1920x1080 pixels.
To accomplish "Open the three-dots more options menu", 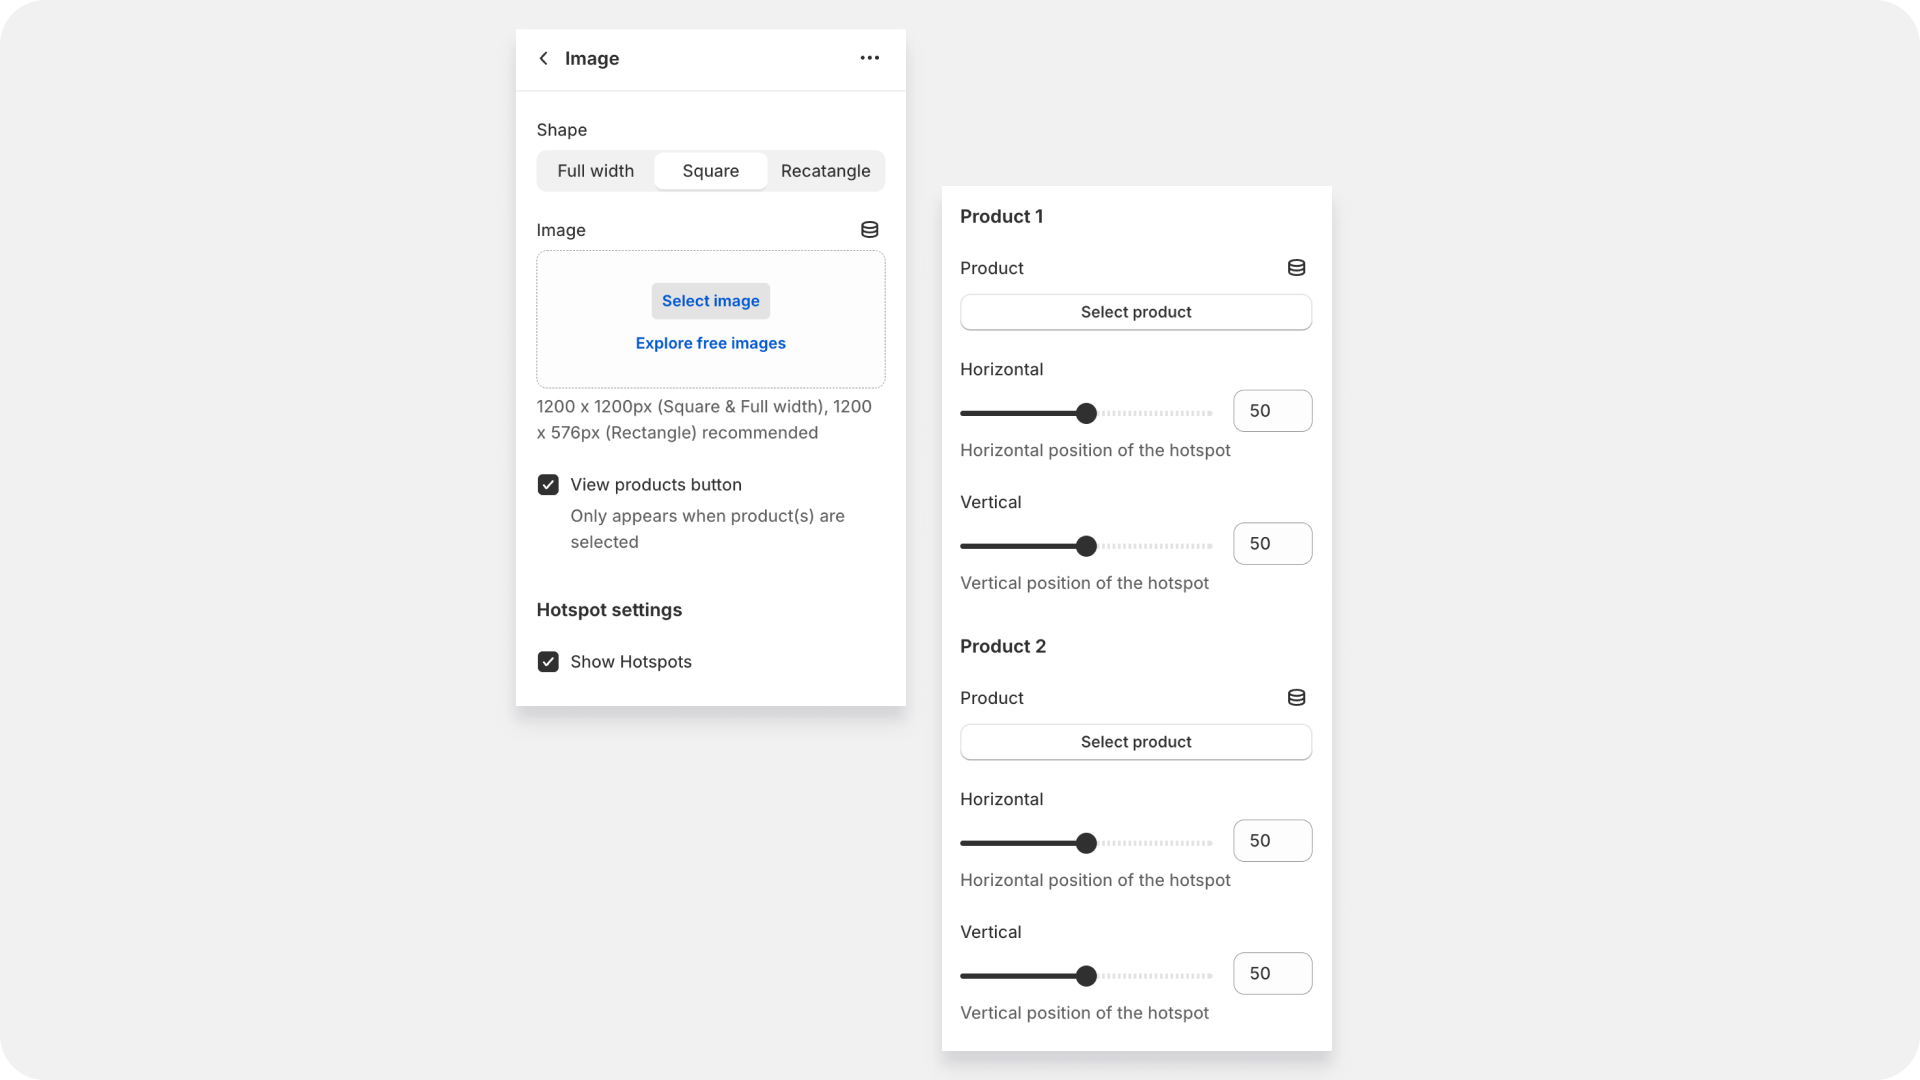I will (x=870, y=58).
